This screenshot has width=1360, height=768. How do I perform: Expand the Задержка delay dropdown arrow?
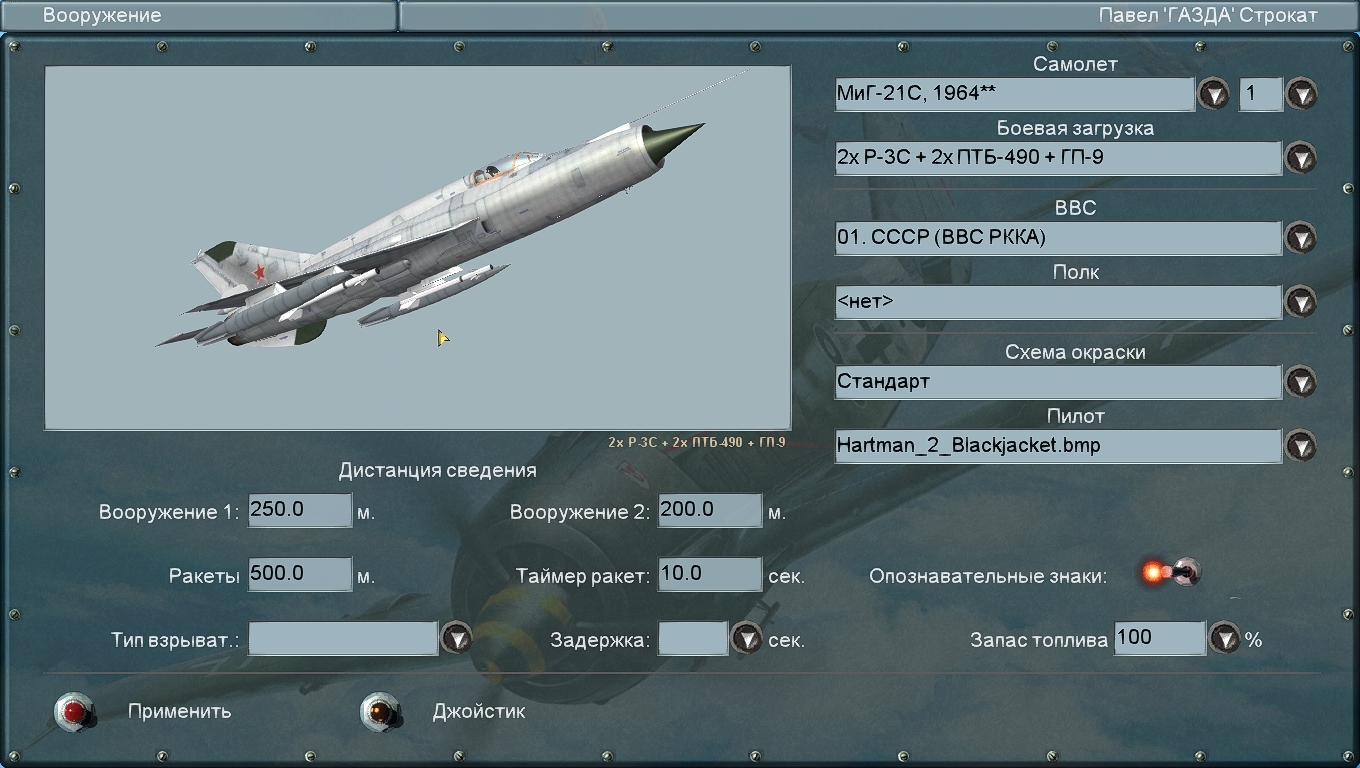(747, 638)
